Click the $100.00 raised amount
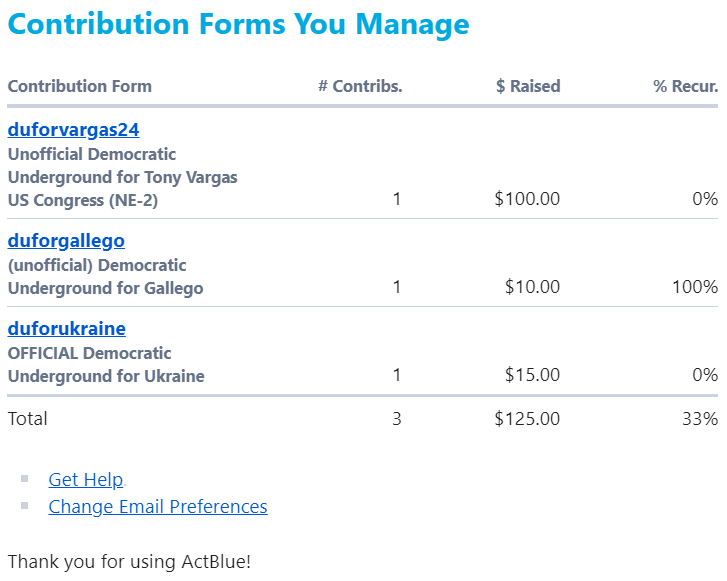The height and width of the screenshot is (581, 727). point(527,199)
